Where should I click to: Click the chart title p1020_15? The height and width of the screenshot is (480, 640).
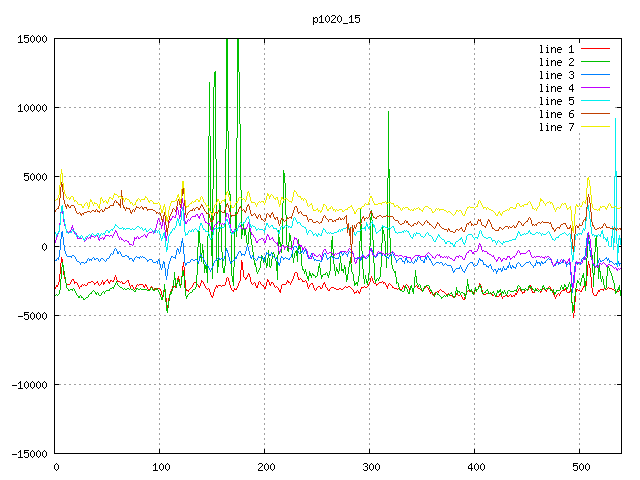[x=336, y=19]
